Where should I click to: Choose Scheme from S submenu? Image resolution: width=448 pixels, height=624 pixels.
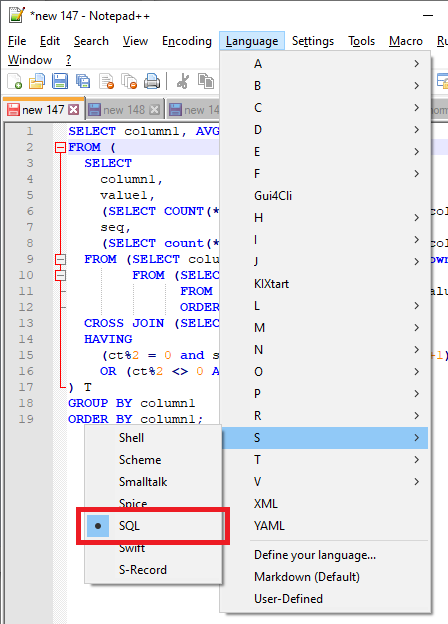153,460
